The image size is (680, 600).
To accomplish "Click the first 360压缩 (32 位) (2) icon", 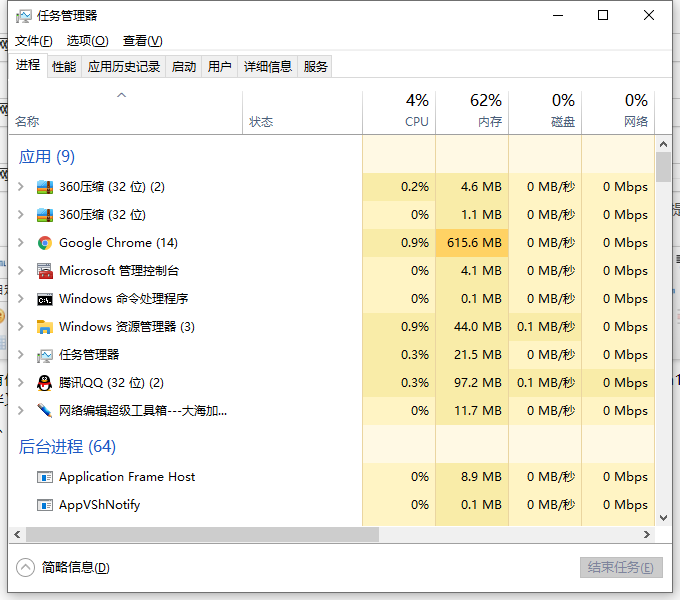I will [44, 187].
